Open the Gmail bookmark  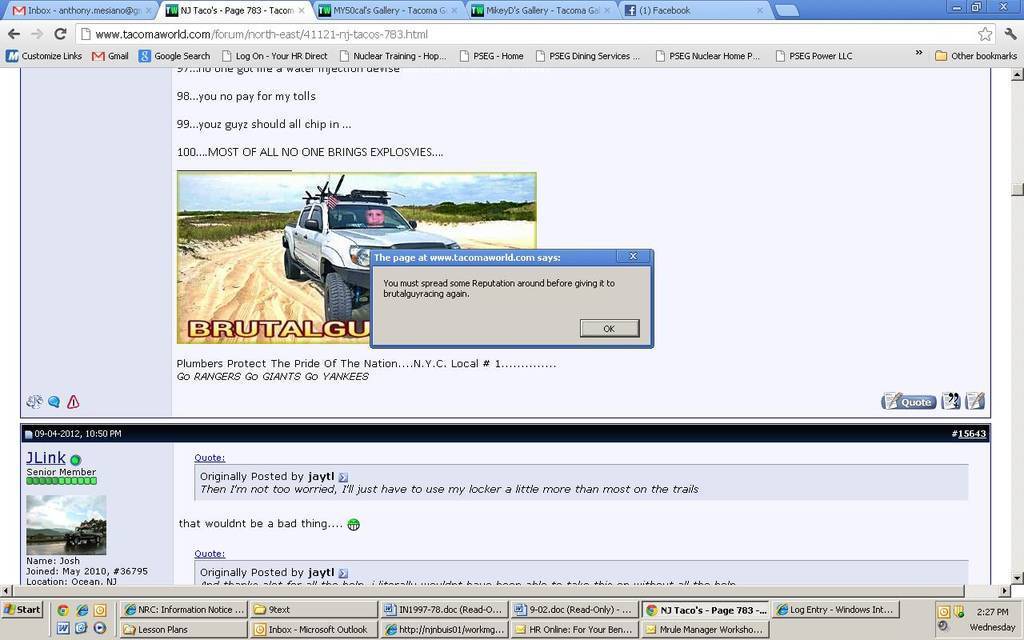(x=110, y=56)
